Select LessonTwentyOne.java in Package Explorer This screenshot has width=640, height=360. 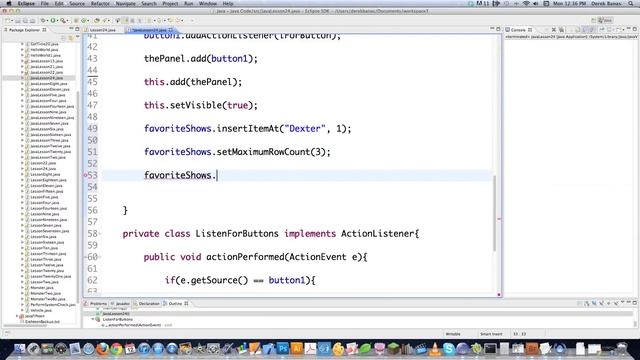pos(50,276)
